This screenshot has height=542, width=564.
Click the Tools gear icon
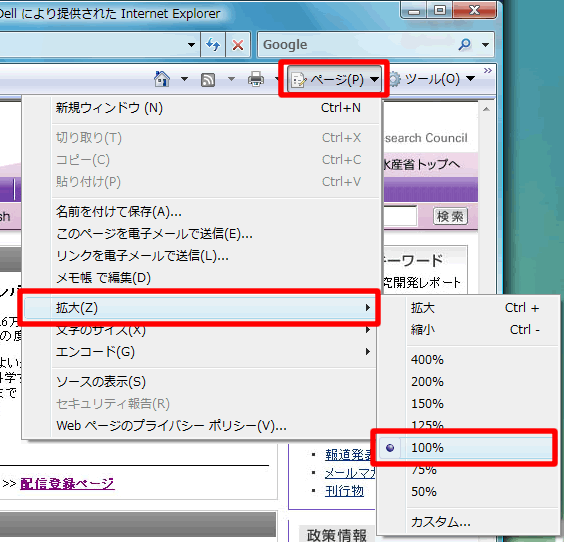395,79
